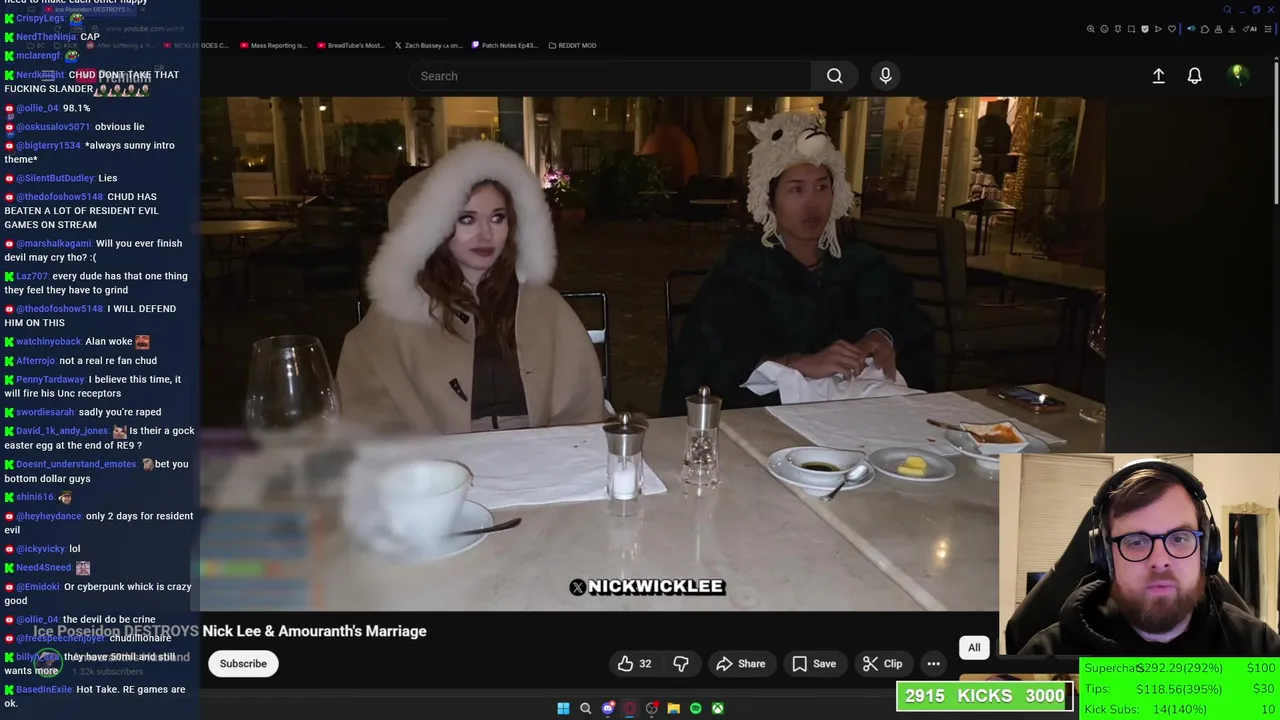Viewport: 1280px width, 720px height.
Task: Open browser downloads arrow icon
Action: pos(1232,29)
